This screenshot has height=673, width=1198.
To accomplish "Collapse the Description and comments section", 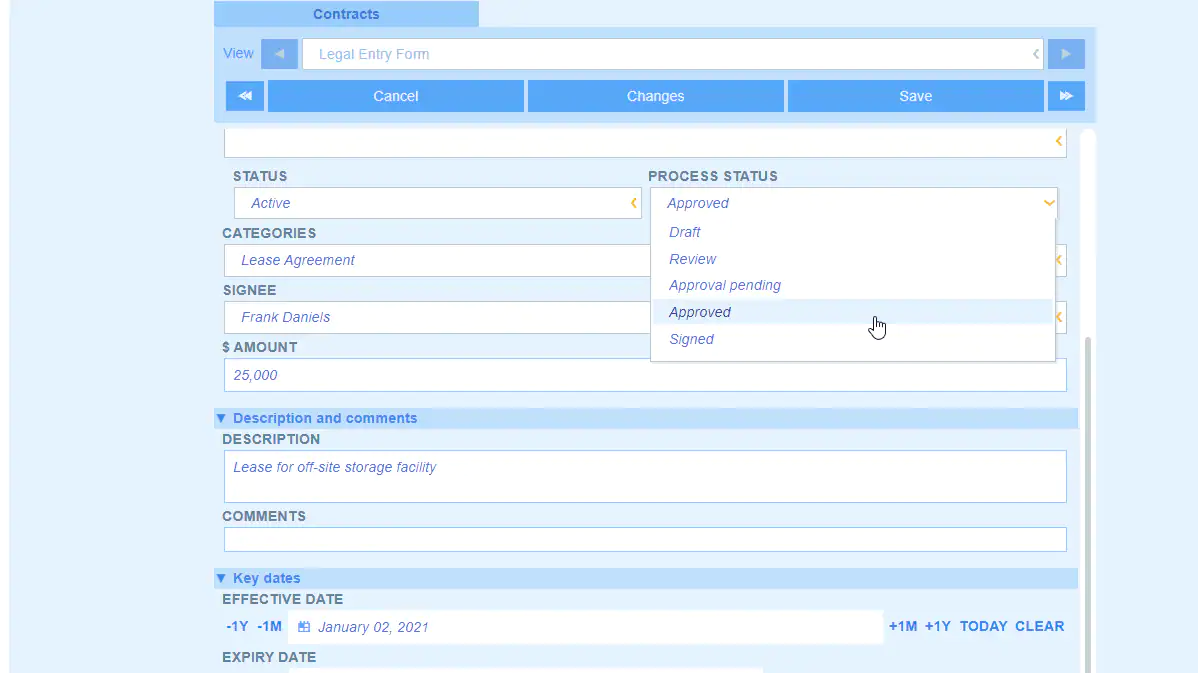I will (x=221, y=418).
